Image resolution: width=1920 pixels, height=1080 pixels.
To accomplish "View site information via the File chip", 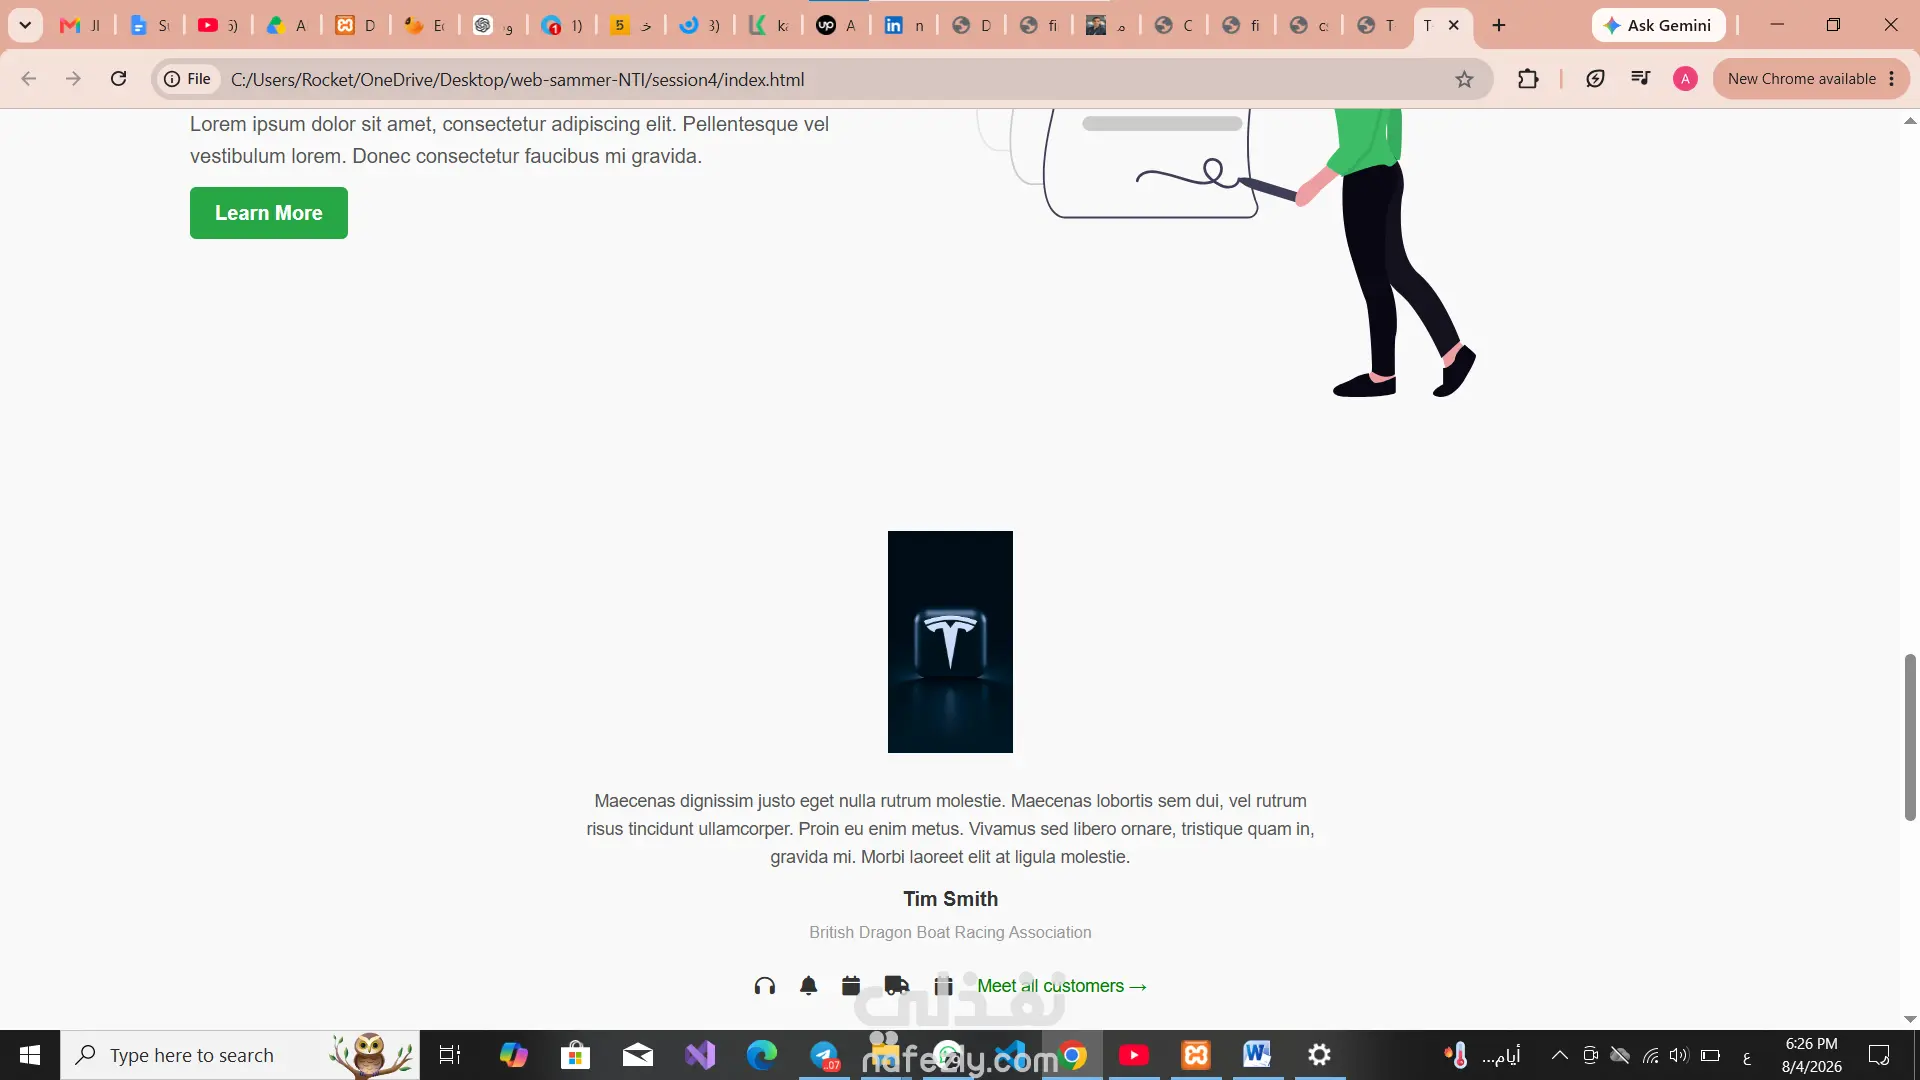I will (188, 79).
